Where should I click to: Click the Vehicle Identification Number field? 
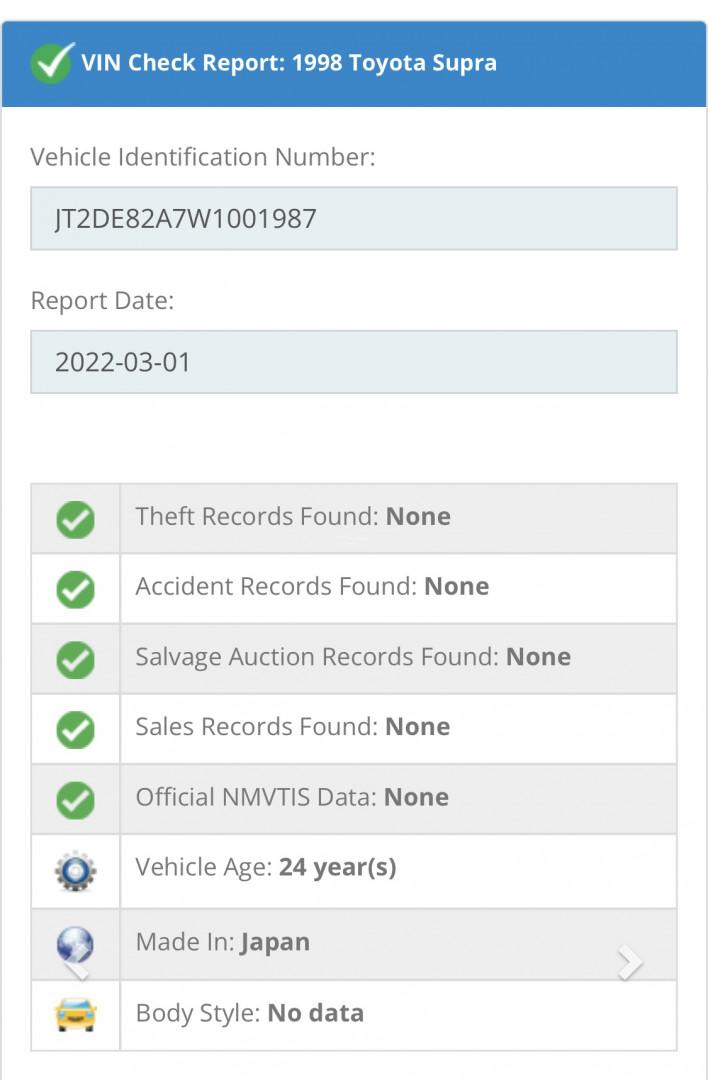[x=353, y=218]
